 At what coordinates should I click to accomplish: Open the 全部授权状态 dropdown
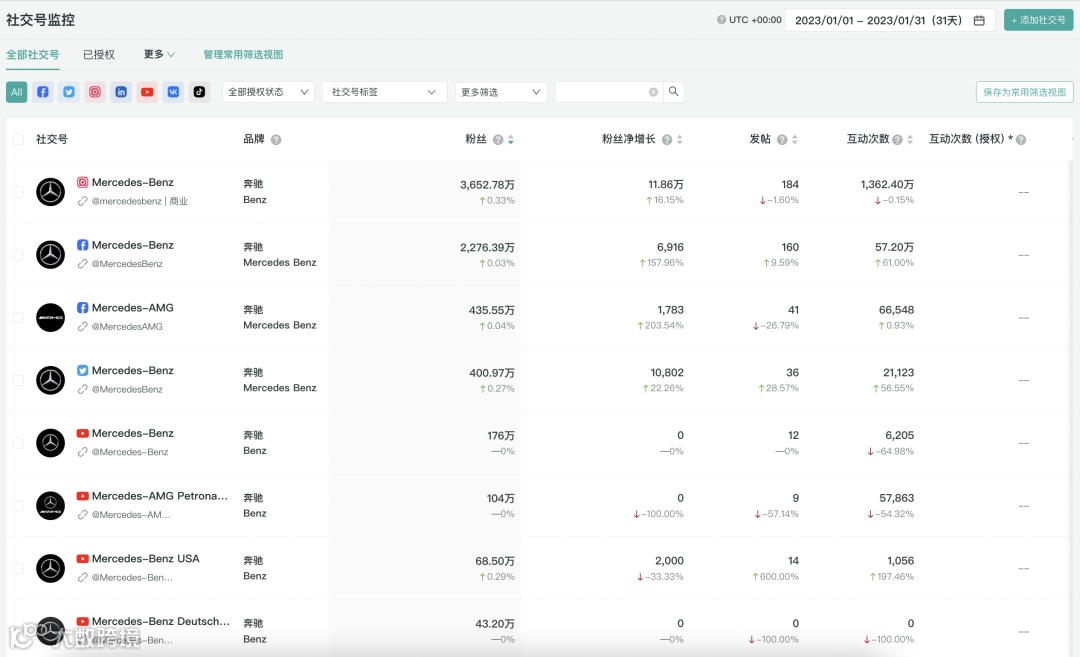tap(268, 92)
